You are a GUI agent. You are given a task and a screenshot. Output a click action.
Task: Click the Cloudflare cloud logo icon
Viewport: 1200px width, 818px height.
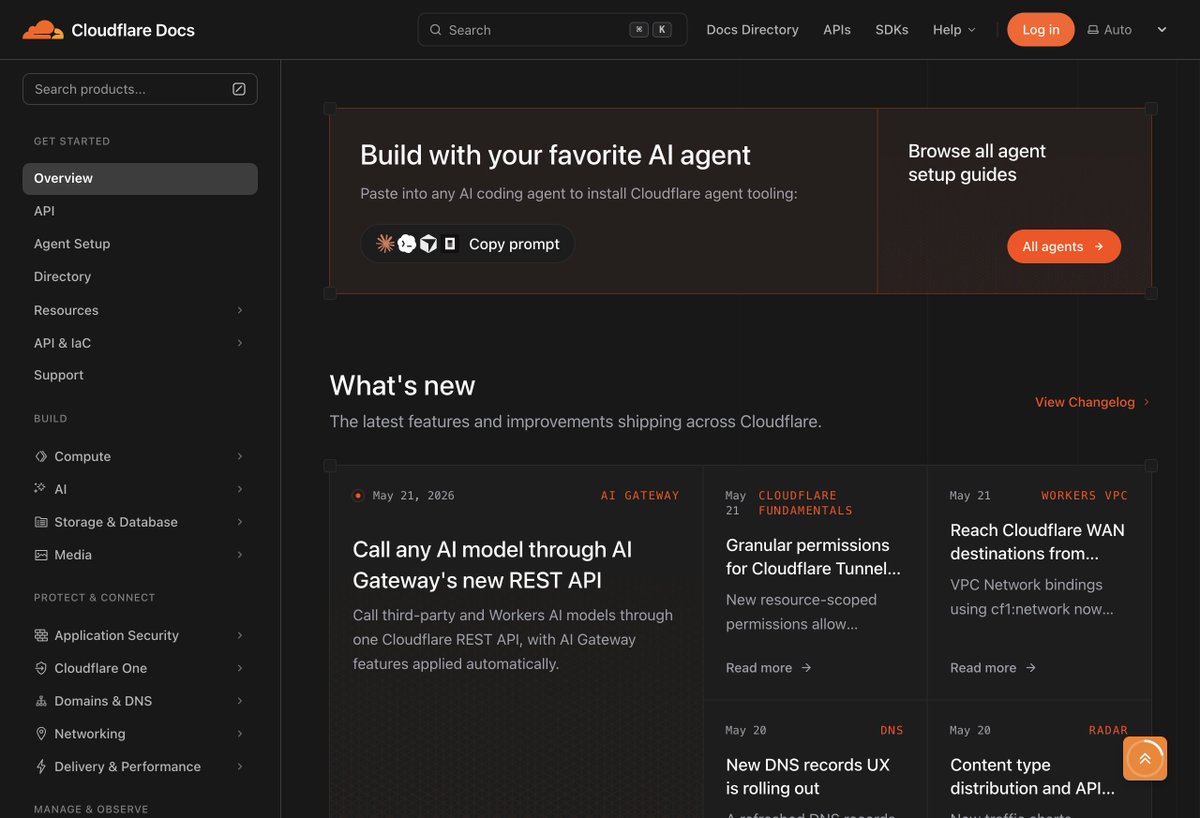(x=43, y=30)
